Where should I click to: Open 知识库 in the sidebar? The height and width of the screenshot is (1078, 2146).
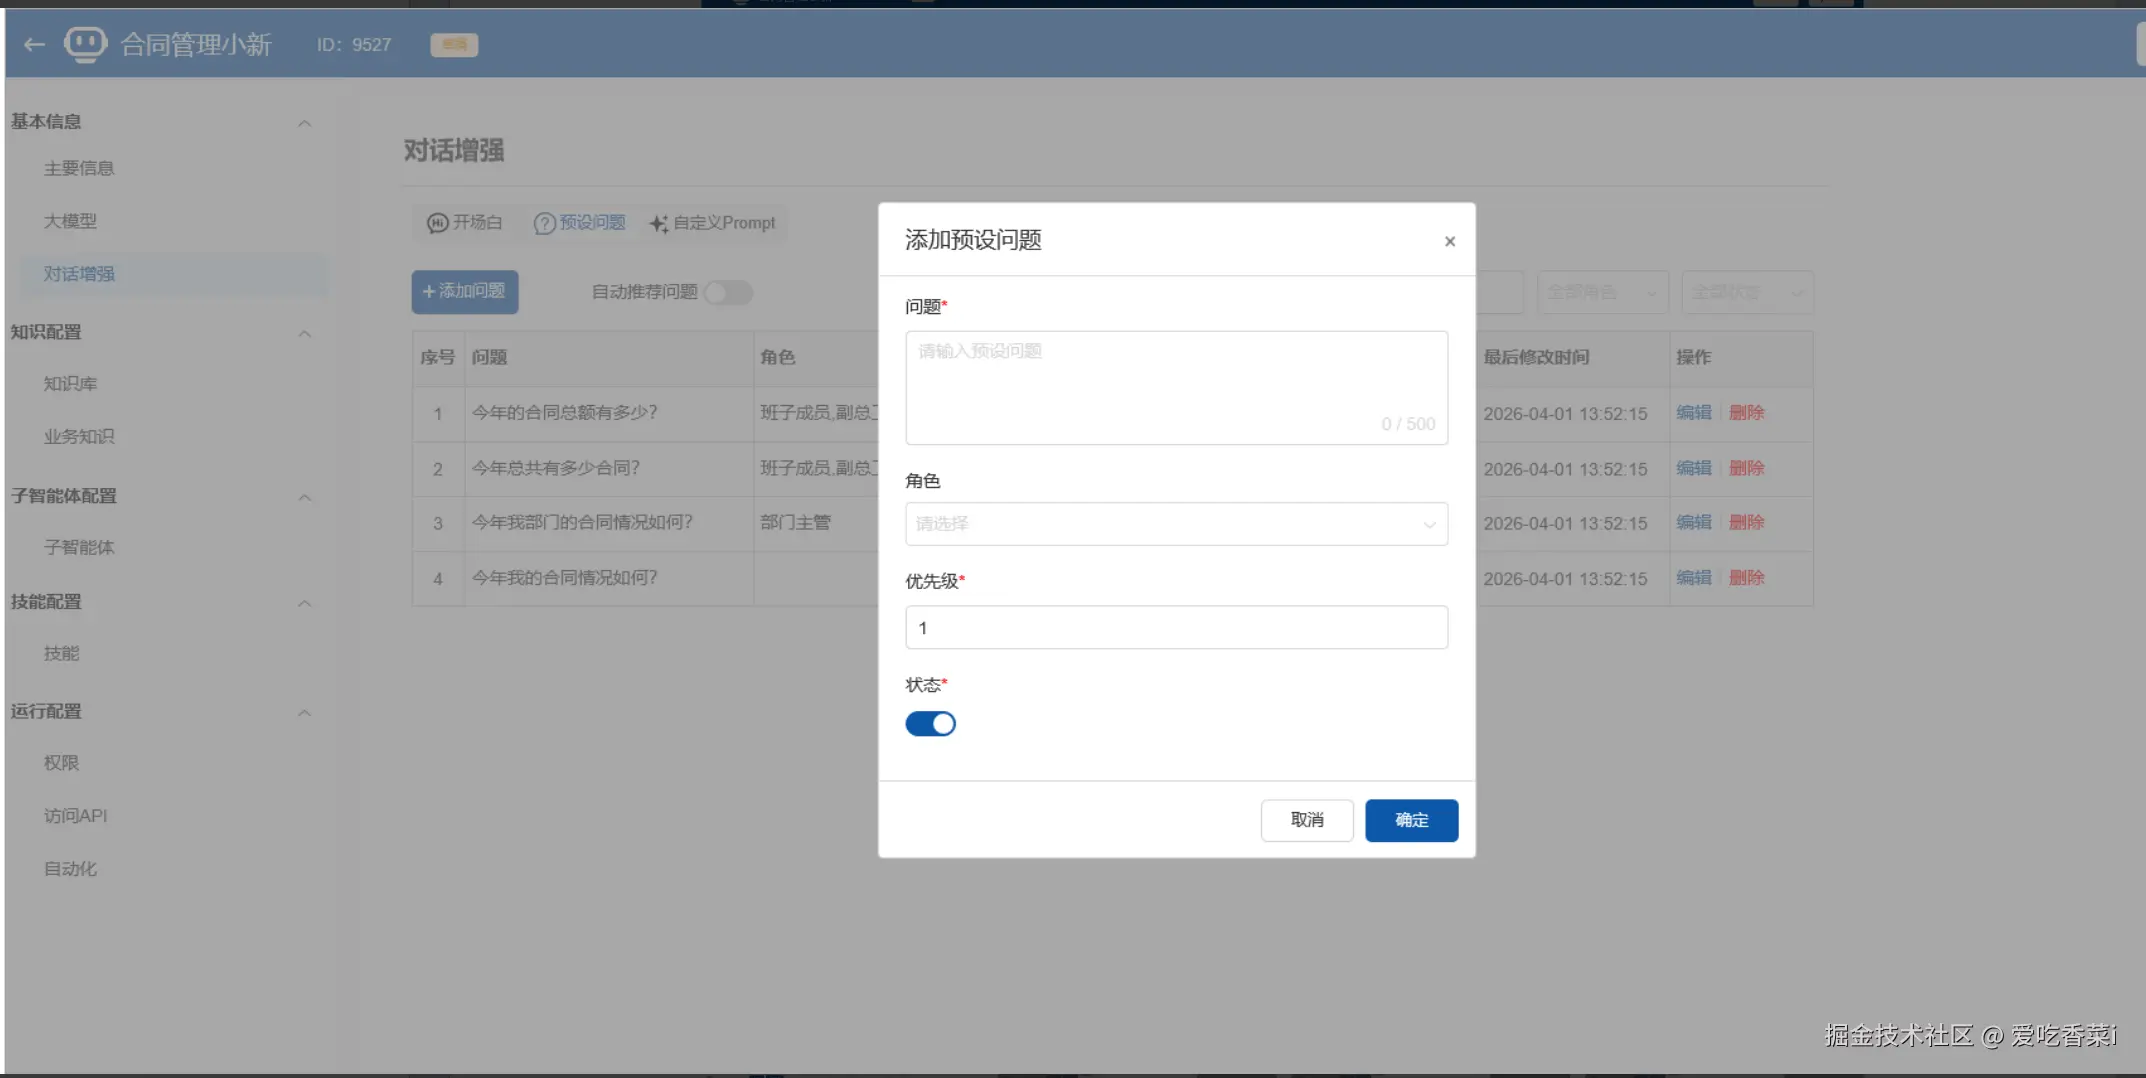[x=70, y=384]
